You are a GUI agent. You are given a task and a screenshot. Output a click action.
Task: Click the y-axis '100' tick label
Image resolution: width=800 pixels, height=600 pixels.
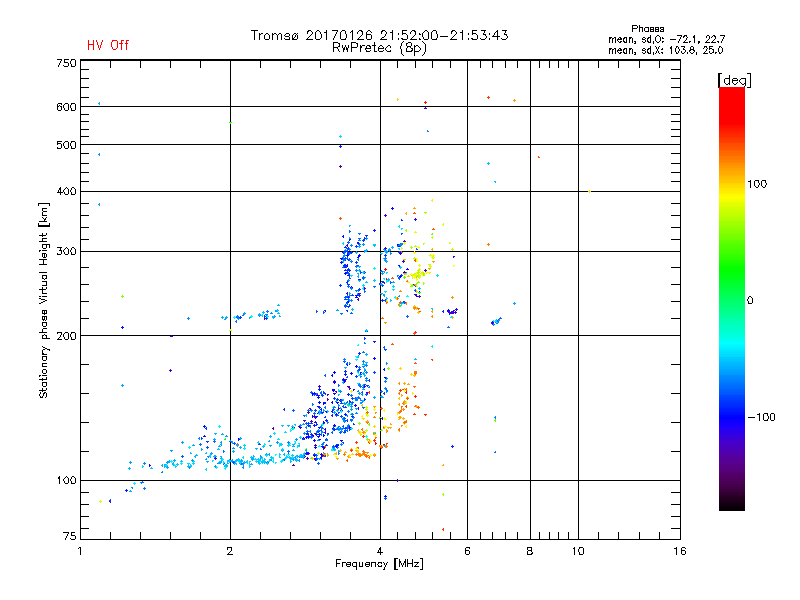[66, 480]
